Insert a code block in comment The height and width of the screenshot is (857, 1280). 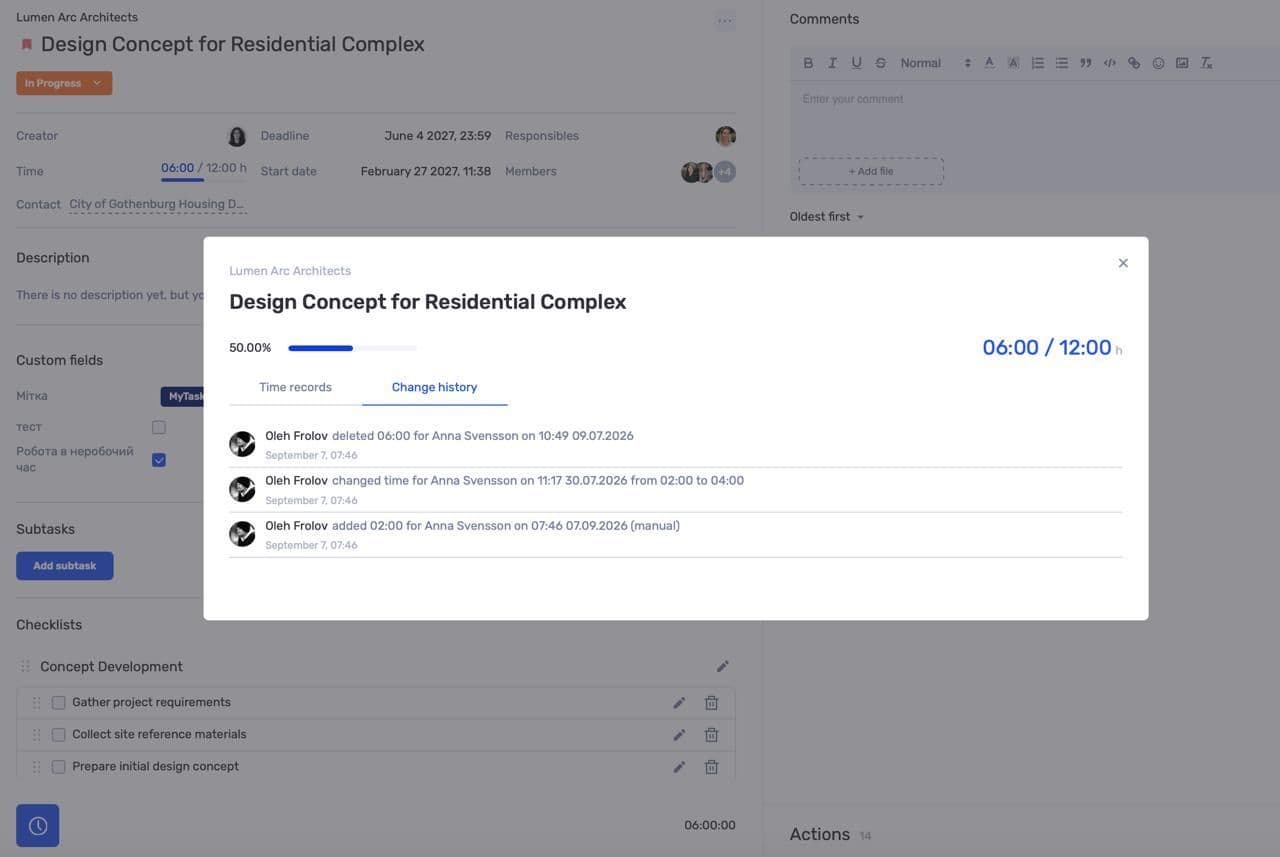1110,63
